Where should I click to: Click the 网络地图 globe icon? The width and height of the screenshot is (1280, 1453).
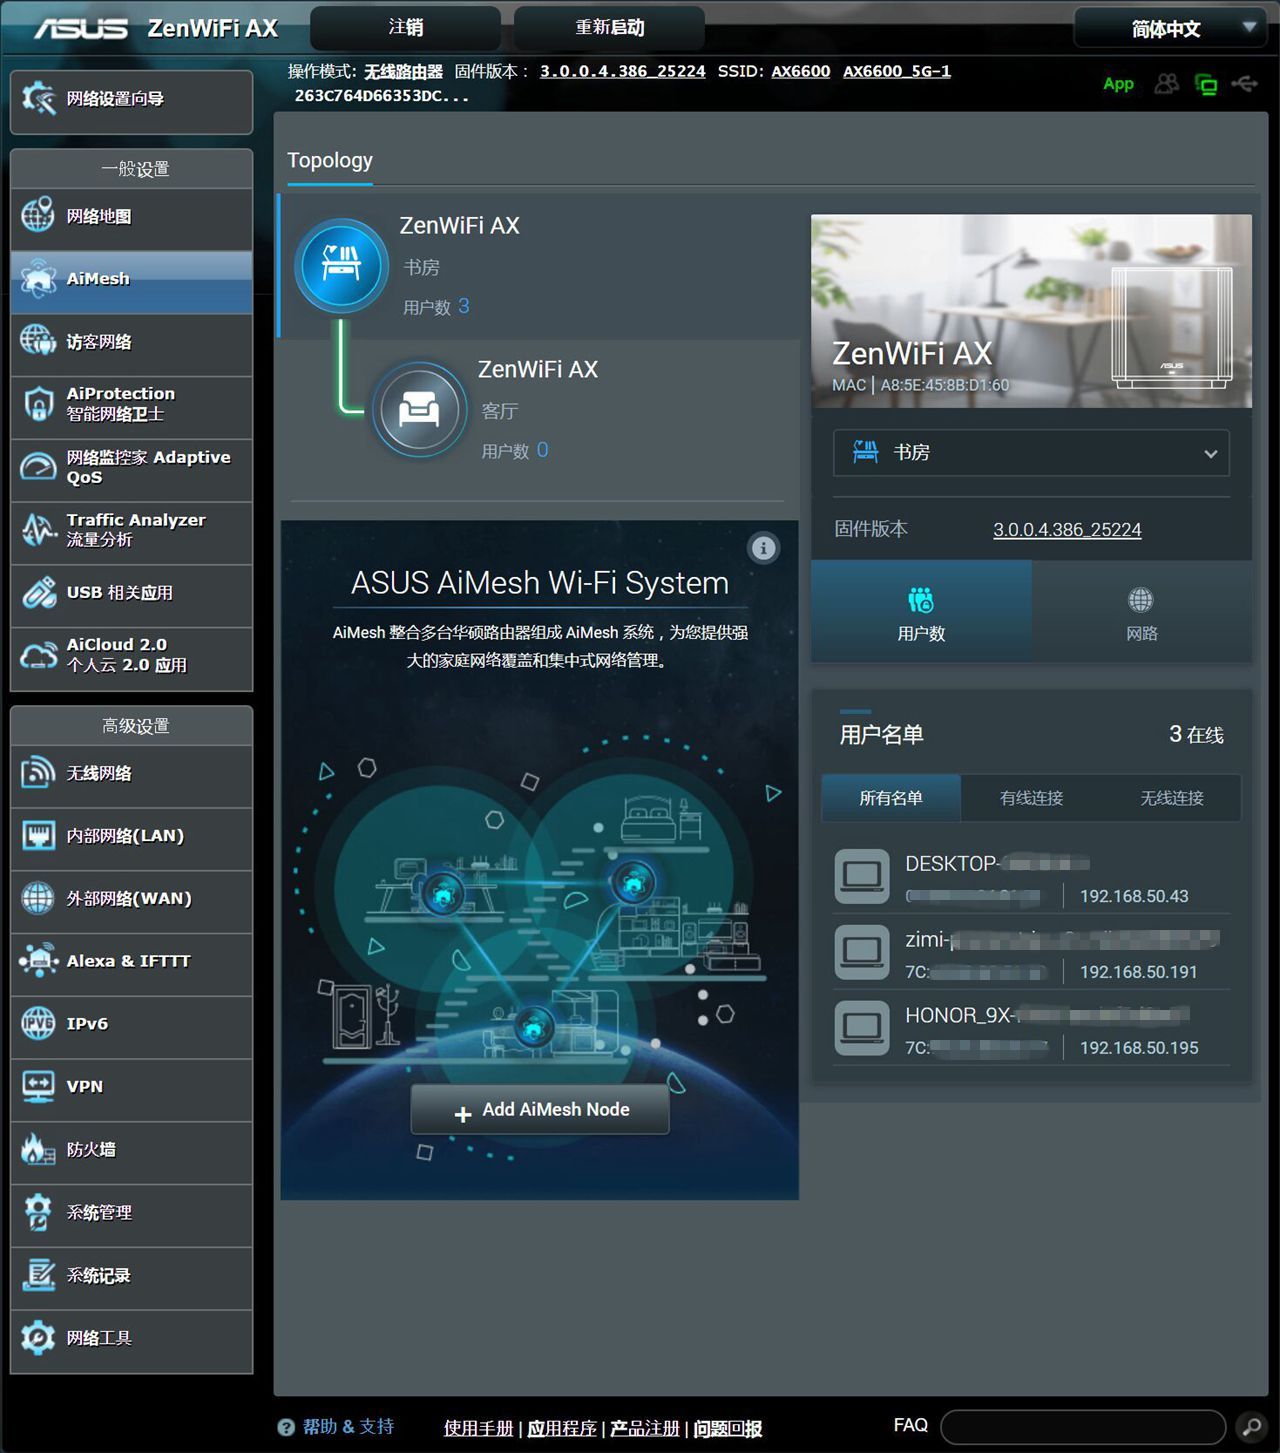click(38, 215)
